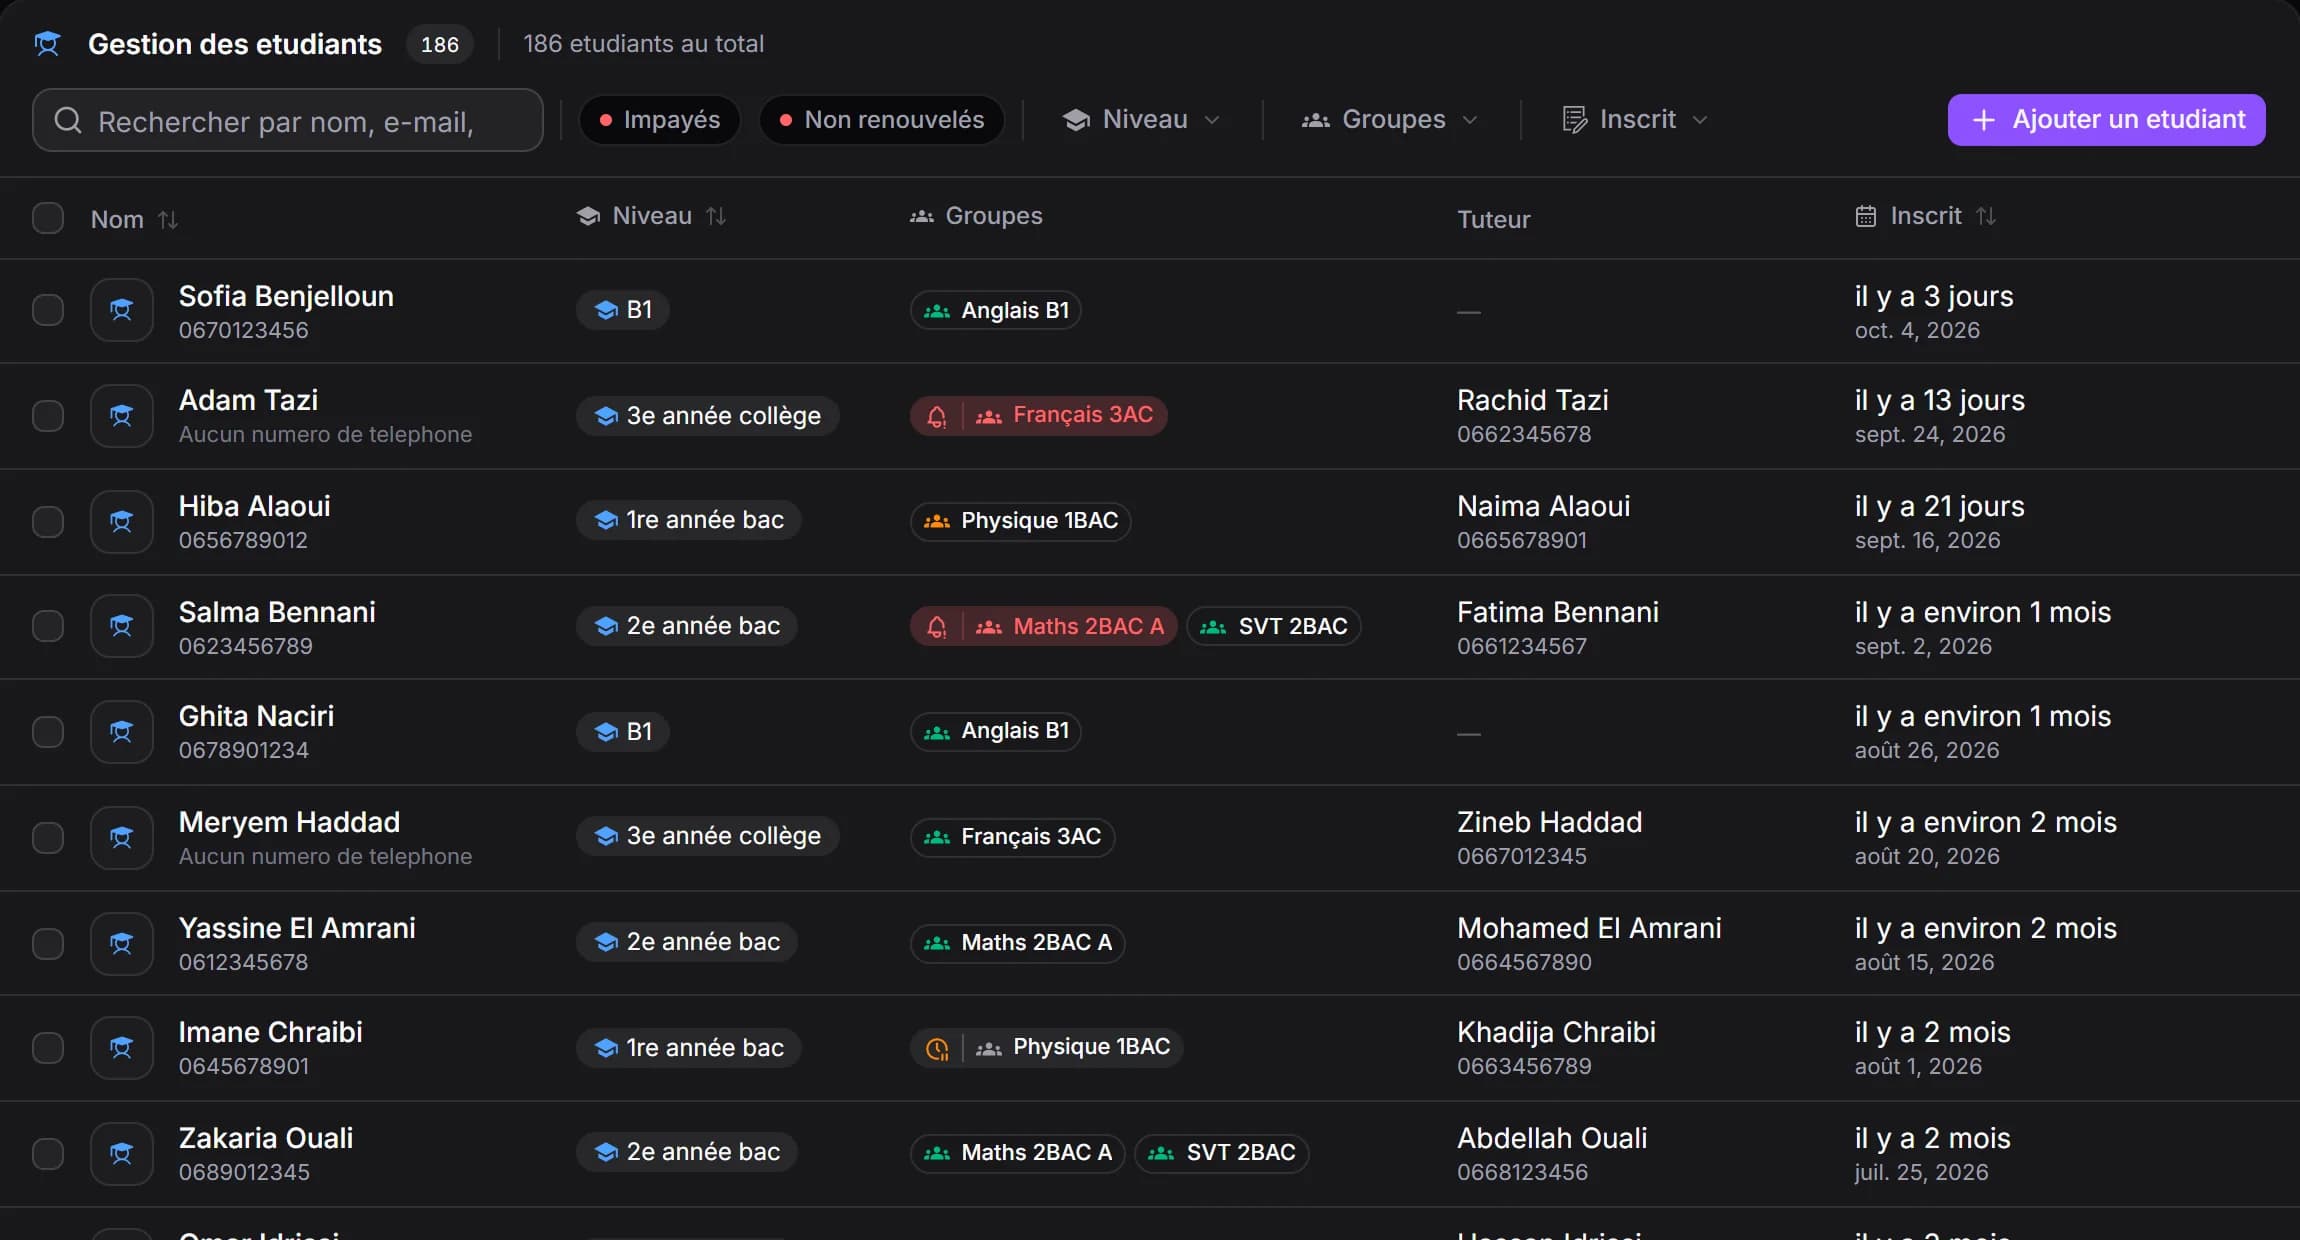Click tutor name Rachid Tazi
The image size is (2300, 1240).
1533,400
